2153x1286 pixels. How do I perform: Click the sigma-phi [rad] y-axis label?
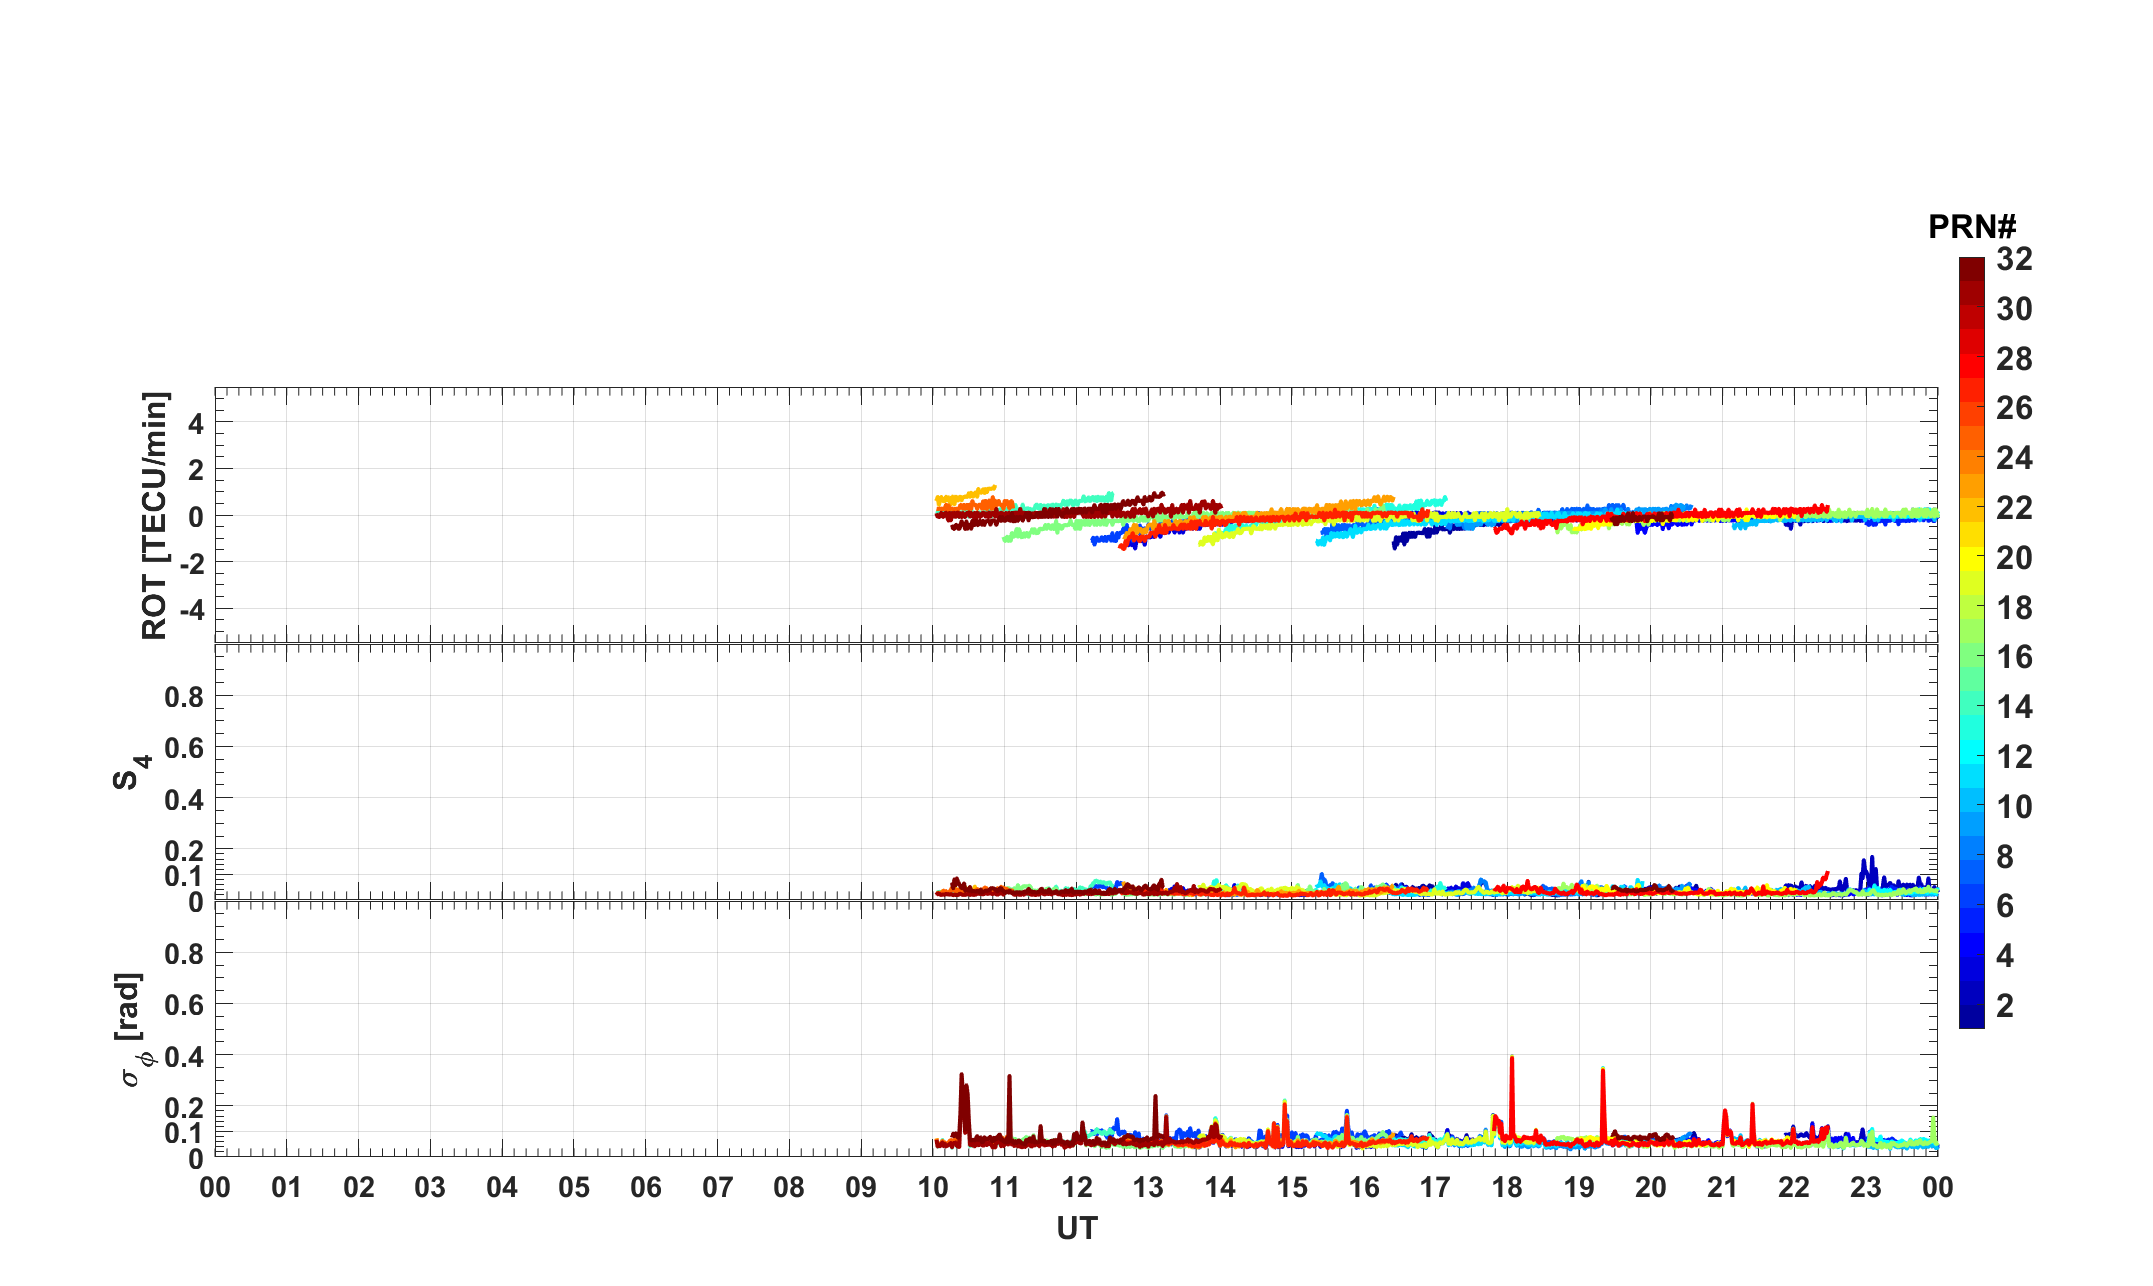click(133, 1029)
